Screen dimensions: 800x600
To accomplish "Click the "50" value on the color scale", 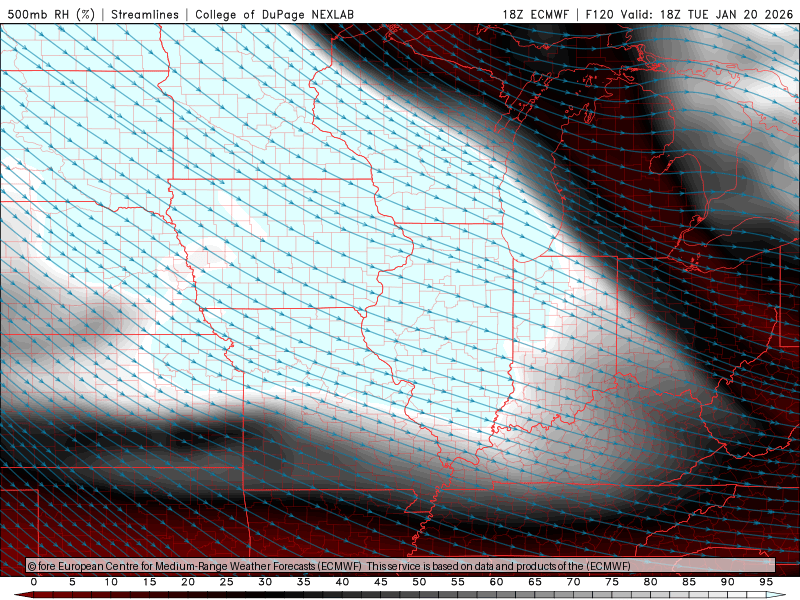I will (419, 582).
